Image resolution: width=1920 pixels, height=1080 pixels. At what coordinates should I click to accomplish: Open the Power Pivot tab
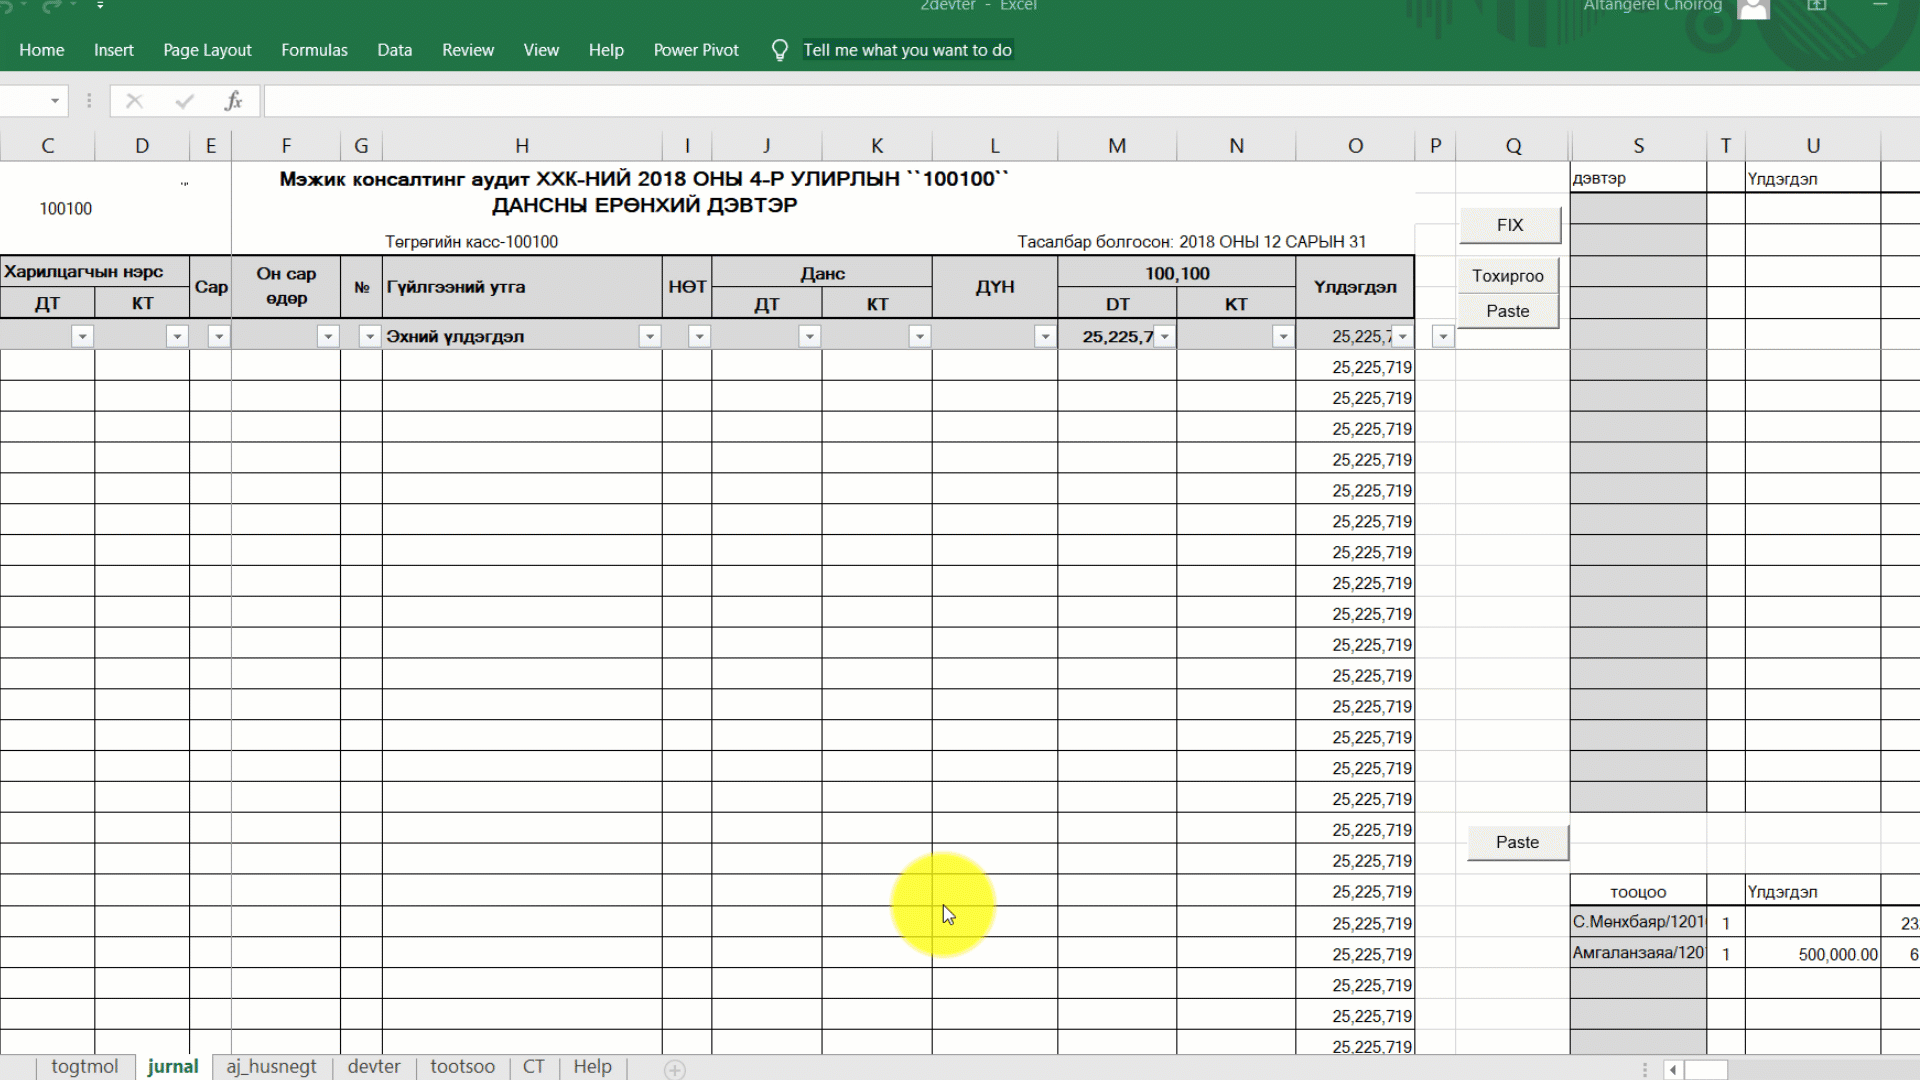coord(696,50)
